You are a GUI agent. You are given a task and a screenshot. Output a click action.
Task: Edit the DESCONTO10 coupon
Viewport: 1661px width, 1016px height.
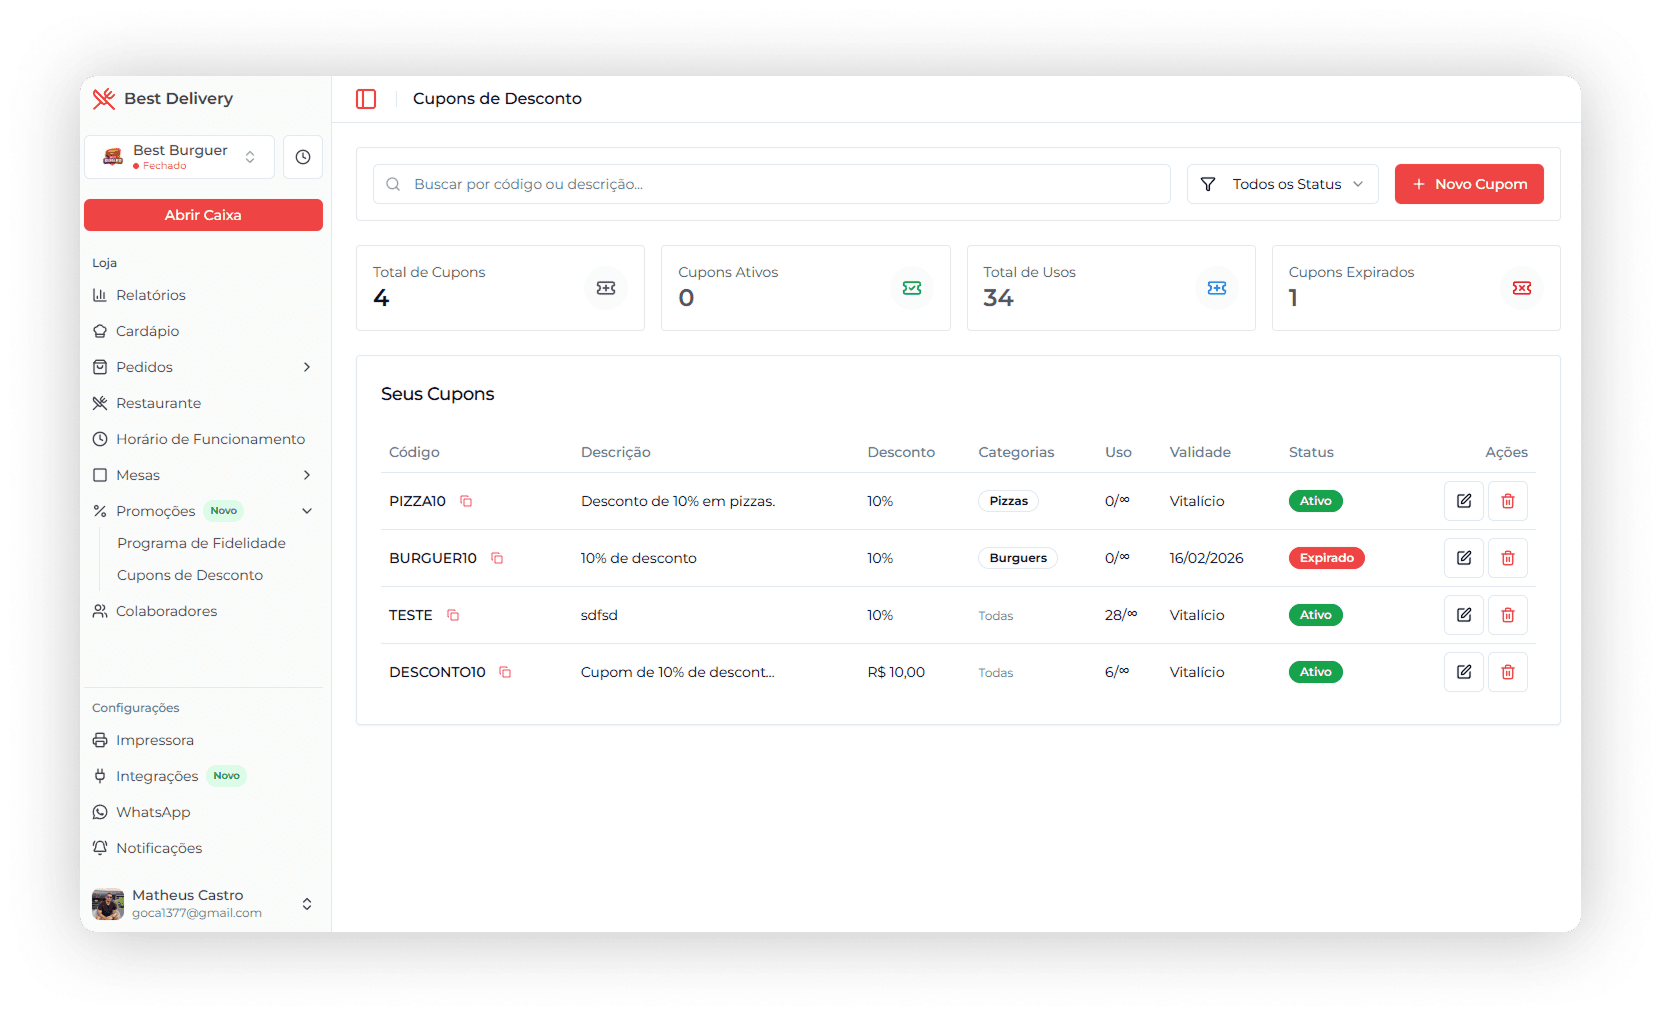click(1463, 672)
